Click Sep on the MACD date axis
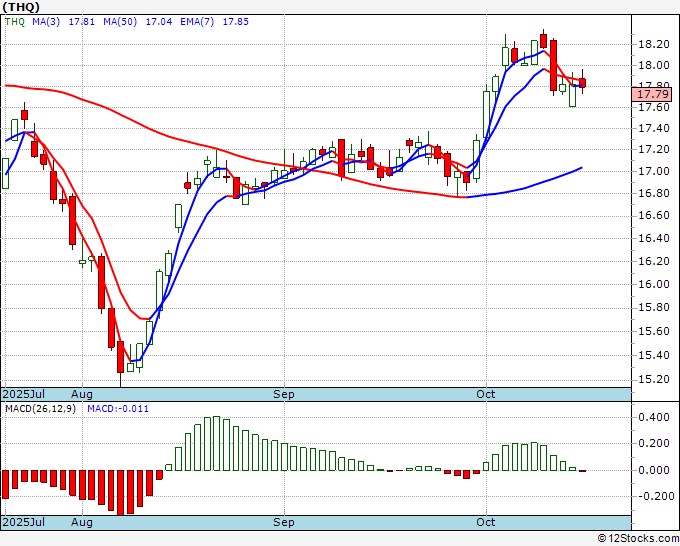680x546 pixels. pyautogui.click(x=284, y=522)
